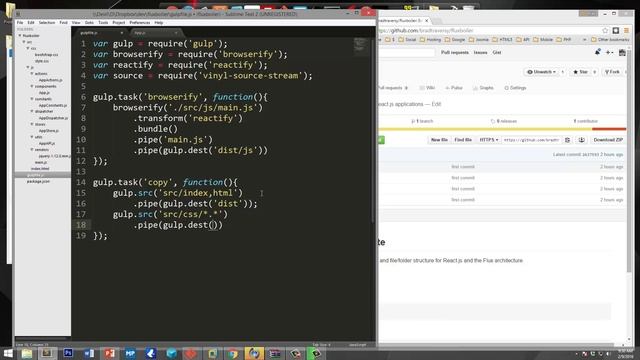This screenshot has height=360, width=640.
Task: Open the HTTPS clone protocol dropdown
Action: (489, 140)
